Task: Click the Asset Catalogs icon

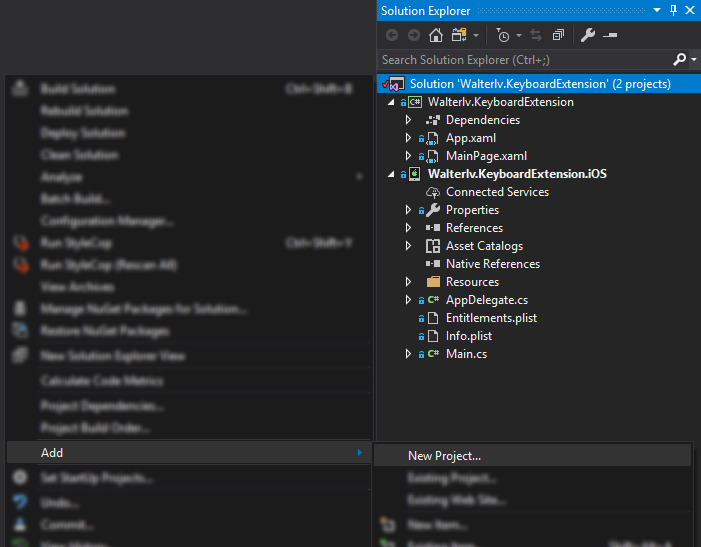Action: 433,246
